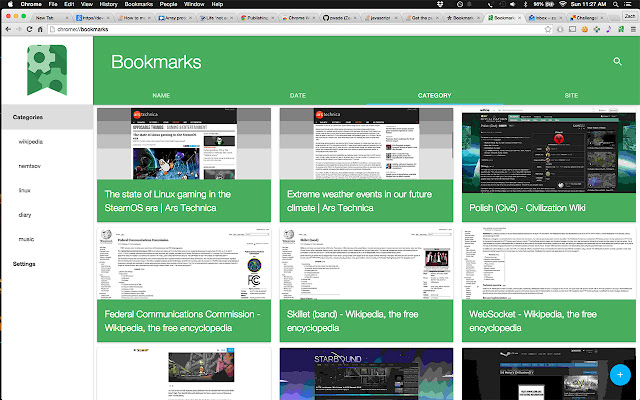Image resolution: width=640 pixels, height=400 pixels.
Task: Click the screen-shaped cast extension icon
Action: (572, 29)
